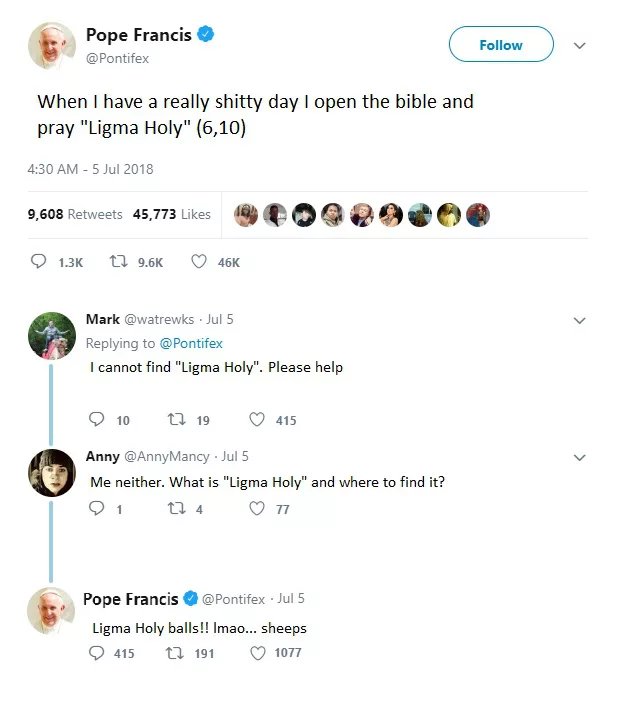The image size is (618, 705).
Task: Reply to the main tweet via comment icon
Action: 40,262
